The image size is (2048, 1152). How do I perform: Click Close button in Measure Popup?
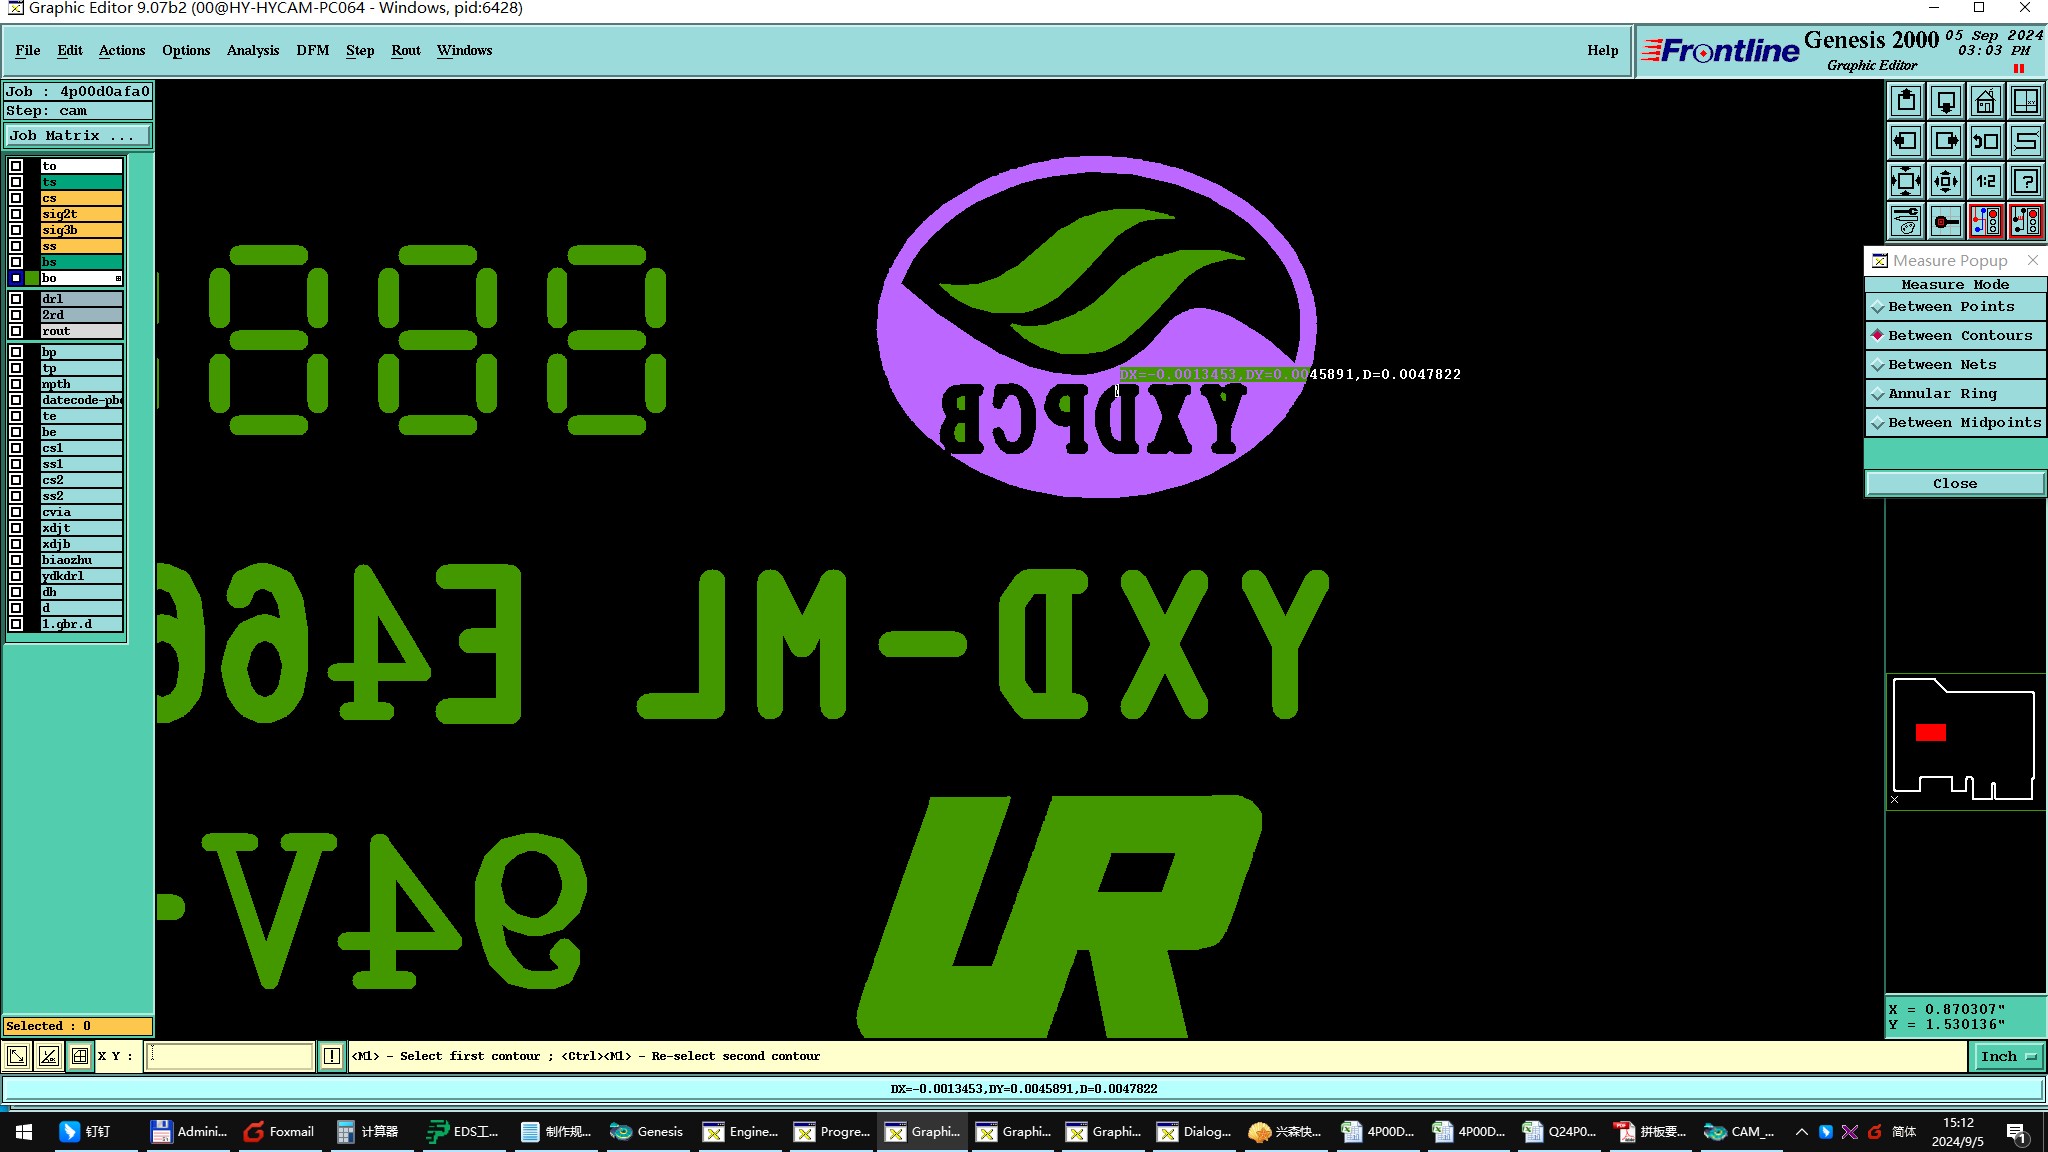pos(1954,484)
